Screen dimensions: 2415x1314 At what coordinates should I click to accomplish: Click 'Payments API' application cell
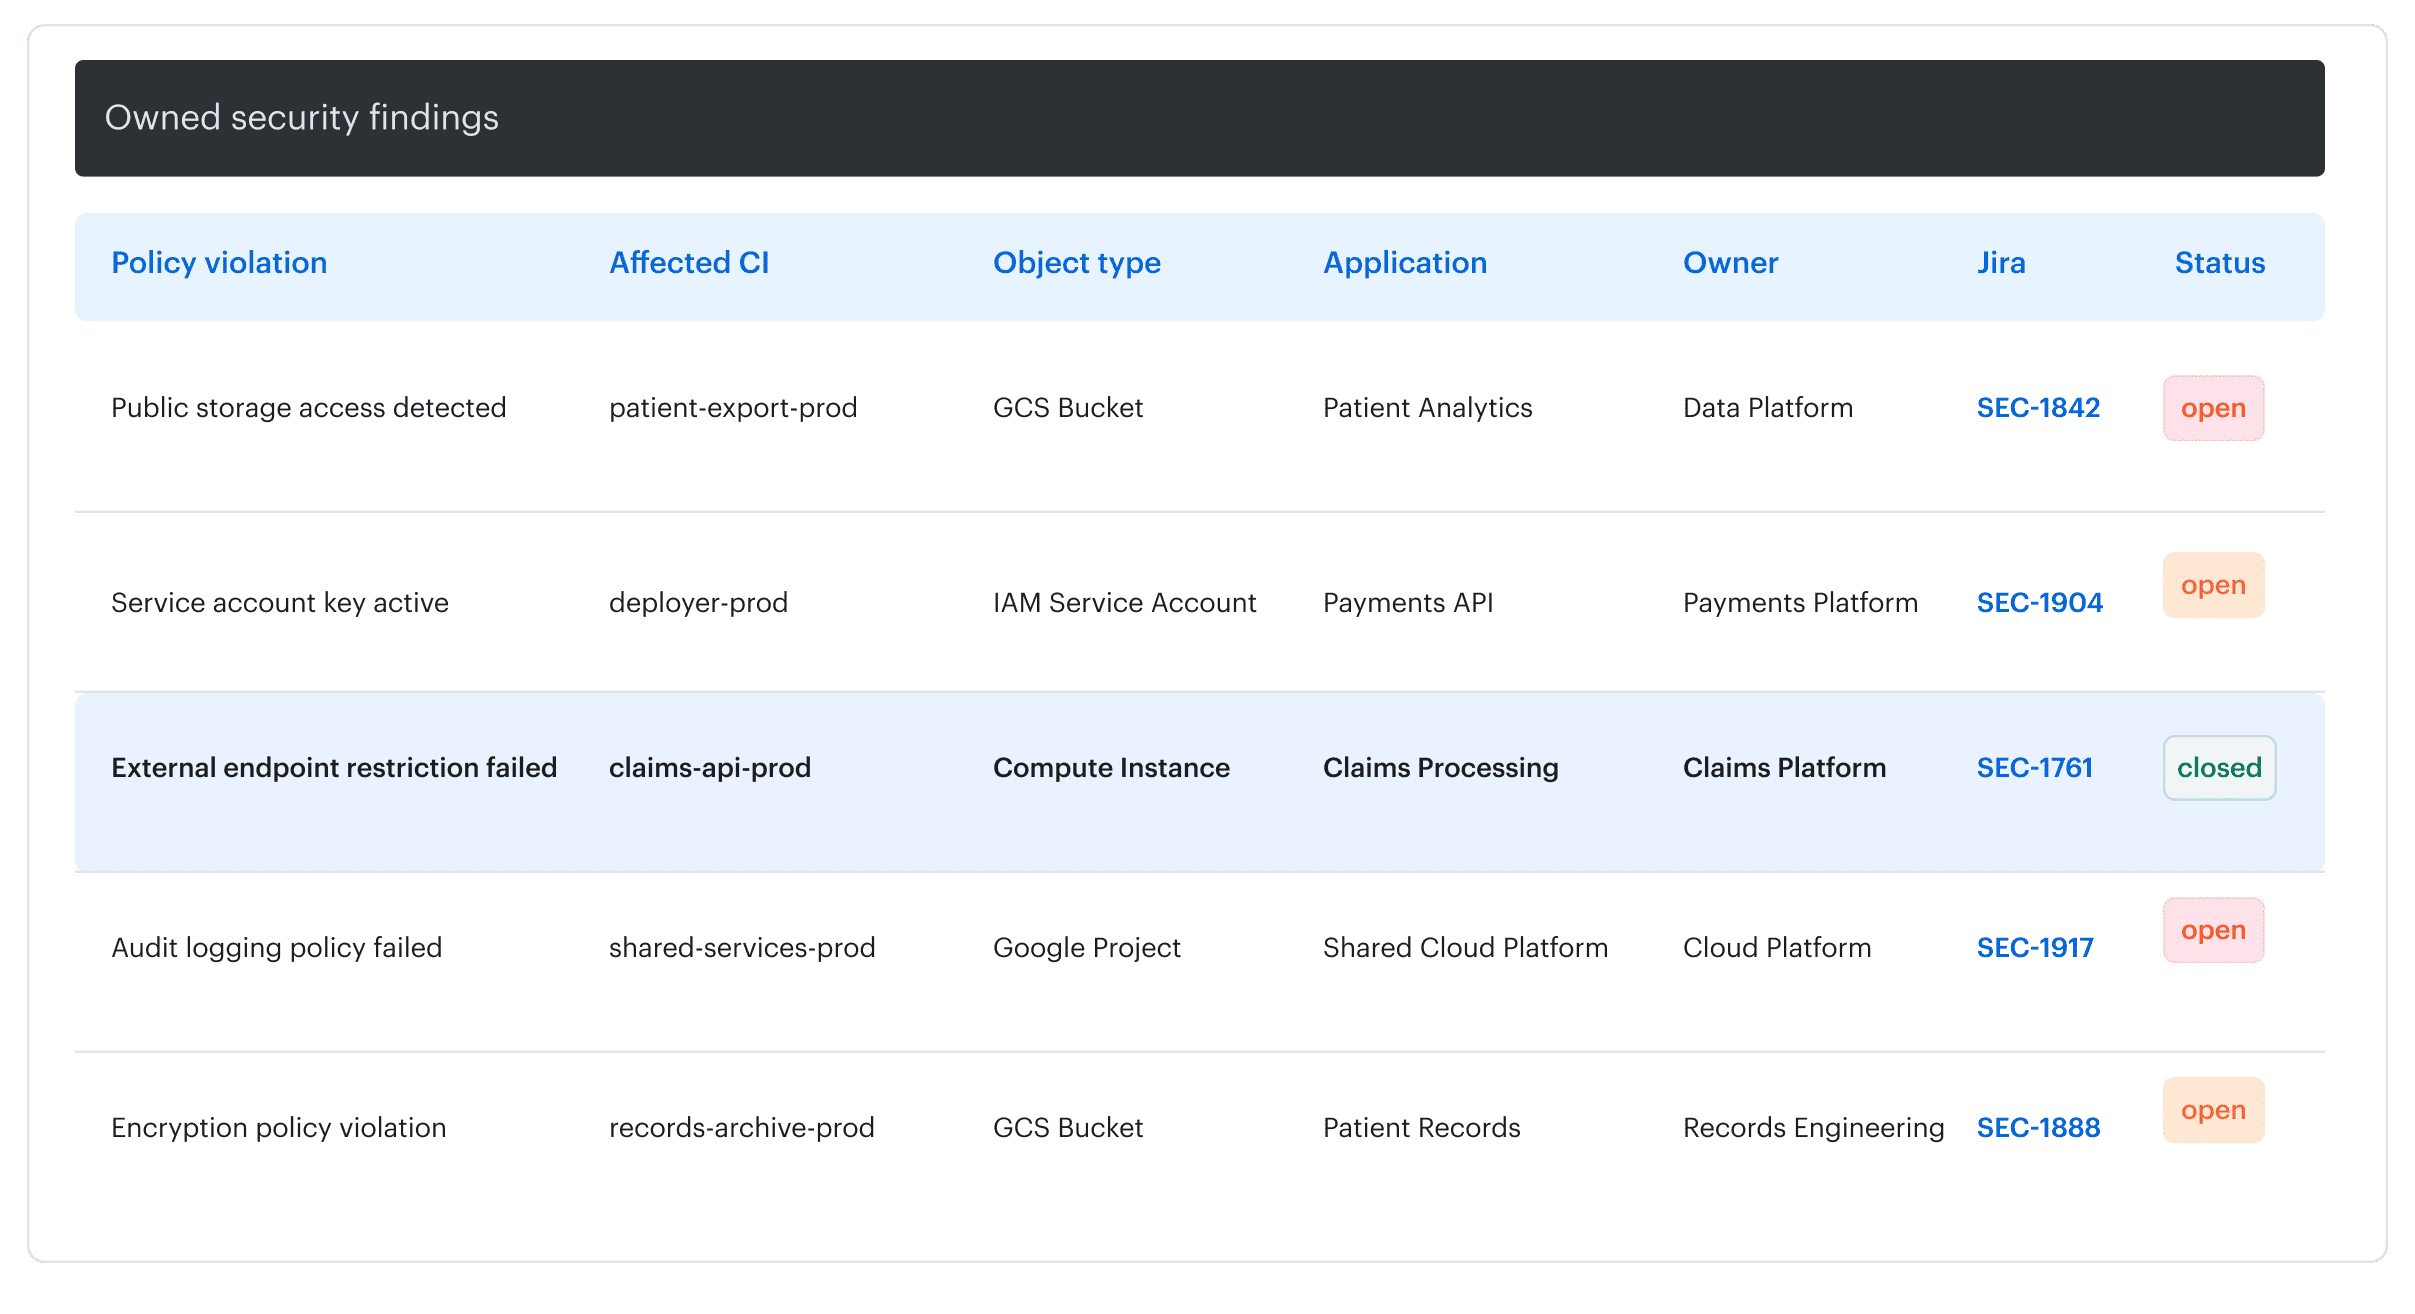click(x=1408, y=603)
